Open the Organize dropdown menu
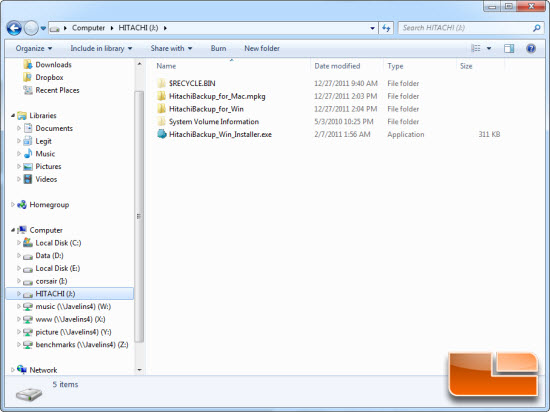The height and width of the screenshot is (412, 550). tap(34, 48)
